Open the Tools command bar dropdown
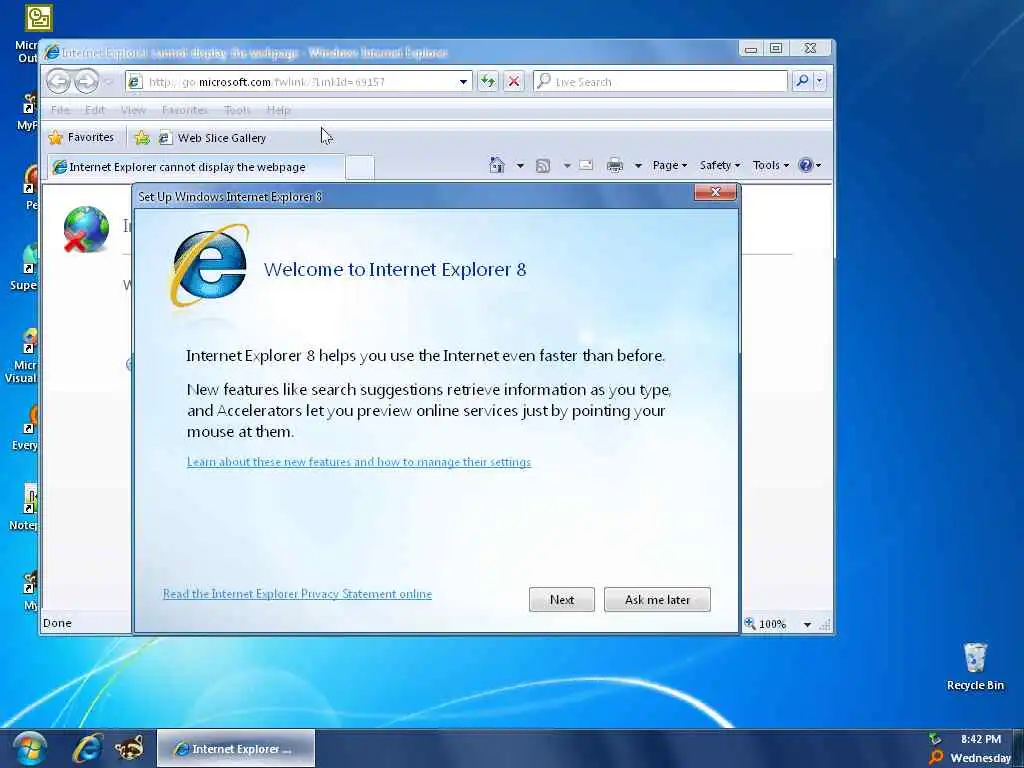The width and height of the screenshot is (1024, 768). (771, 165)
